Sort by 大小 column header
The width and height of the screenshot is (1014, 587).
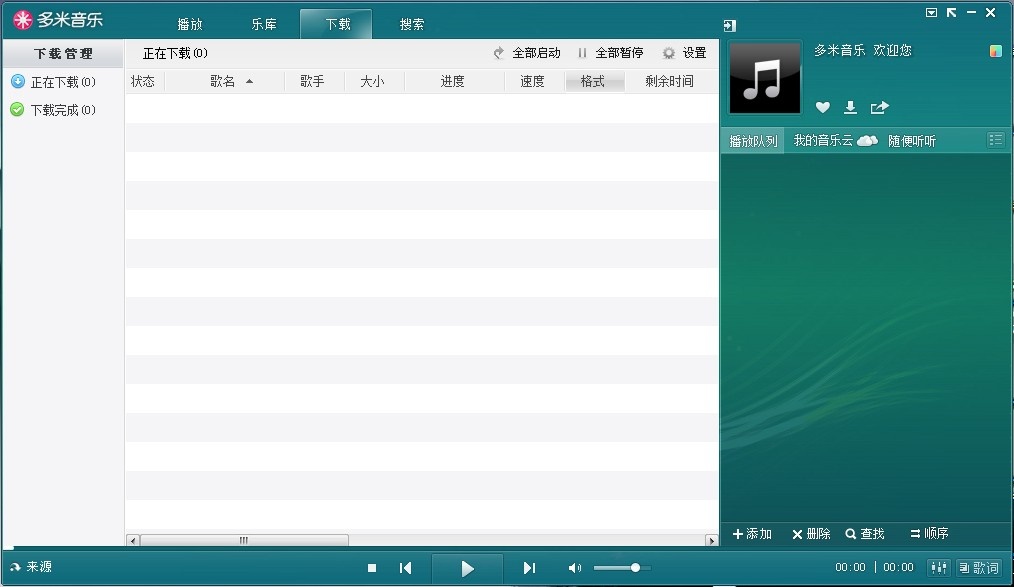tap(372, 81)
